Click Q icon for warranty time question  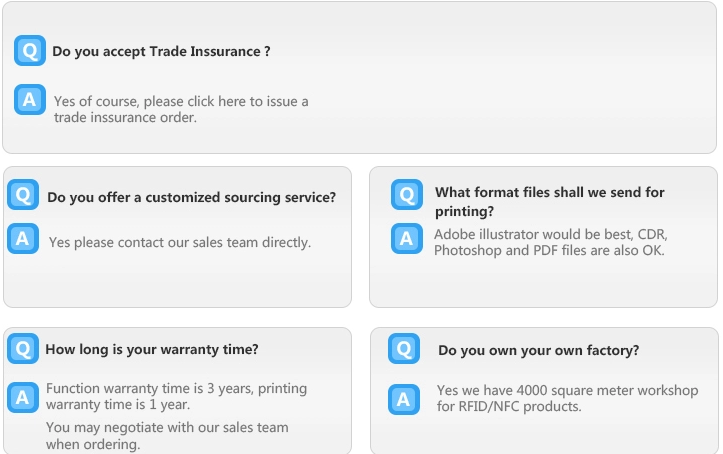pyautogui.click(x=23, y=348)
